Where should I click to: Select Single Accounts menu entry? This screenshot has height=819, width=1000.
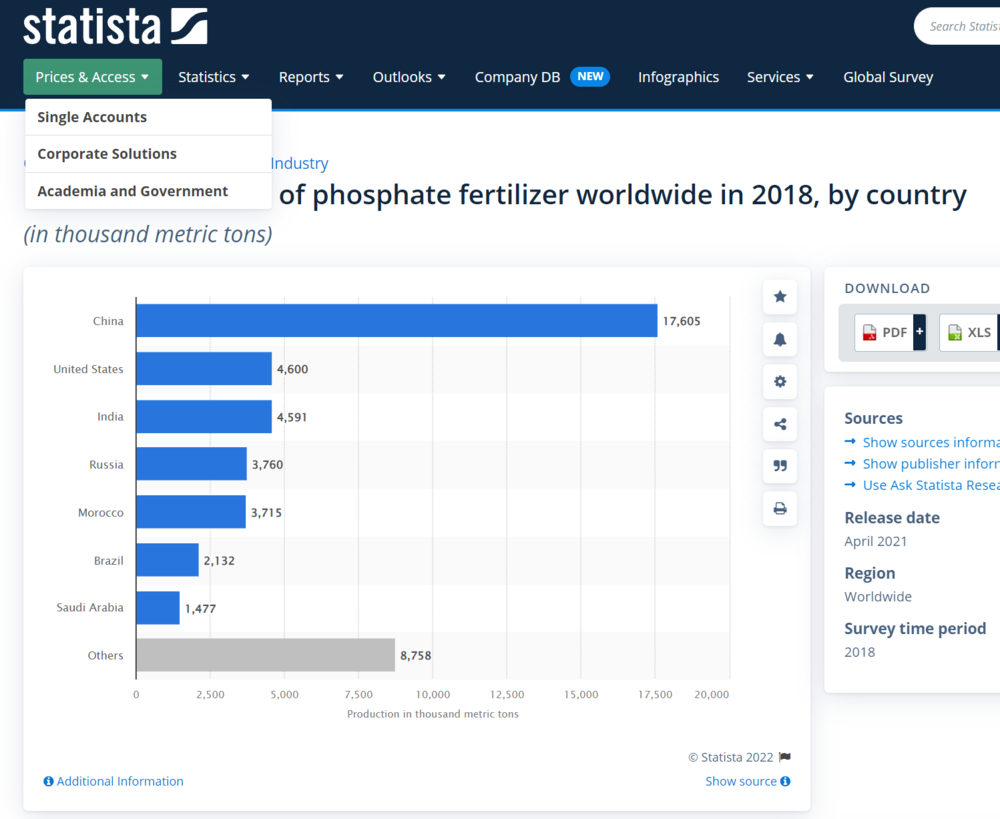click(x=92, y=117)
